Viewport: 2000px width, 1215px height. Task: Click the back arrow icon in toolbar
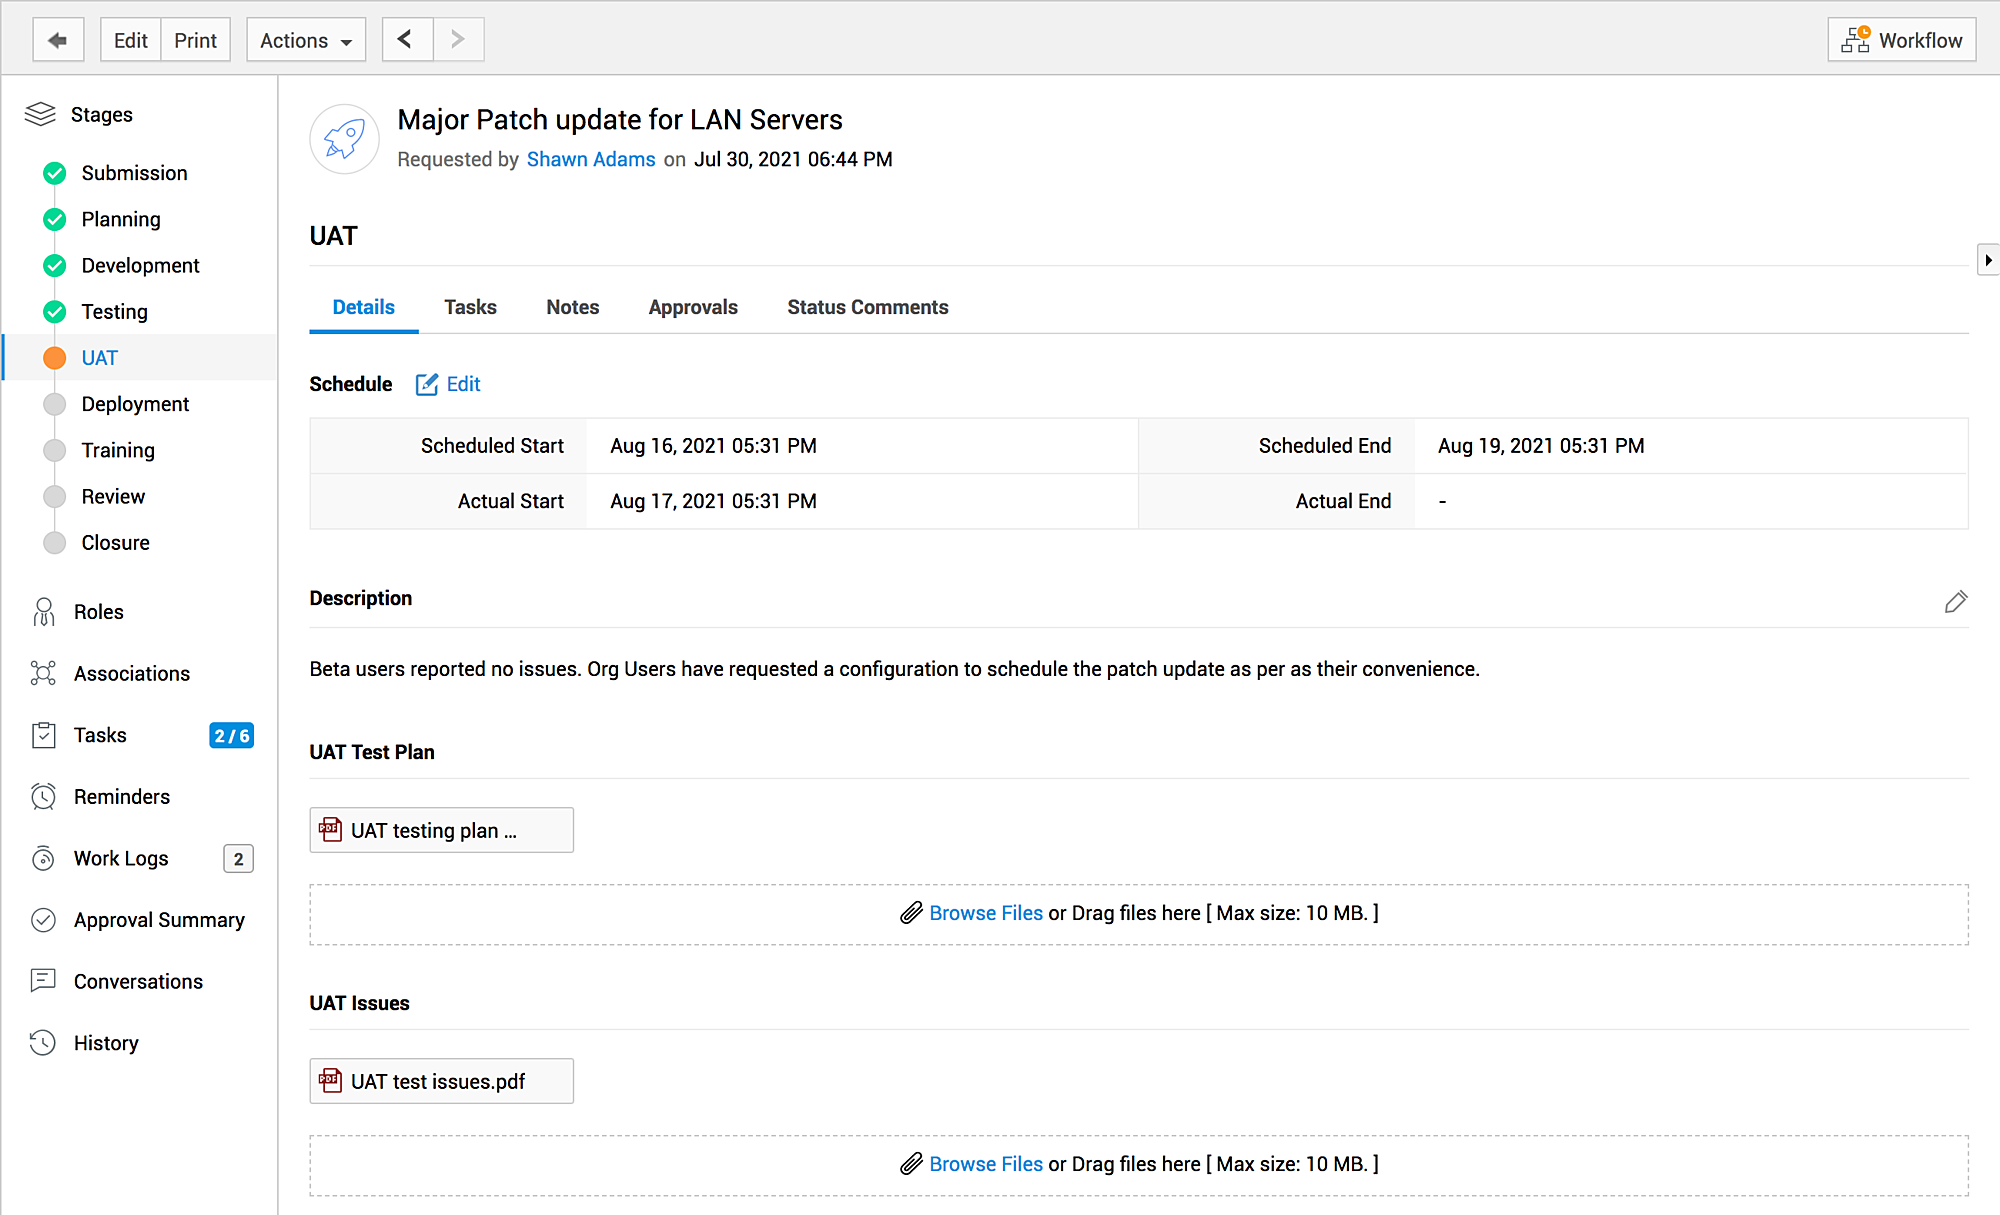[x=58, y=40]
